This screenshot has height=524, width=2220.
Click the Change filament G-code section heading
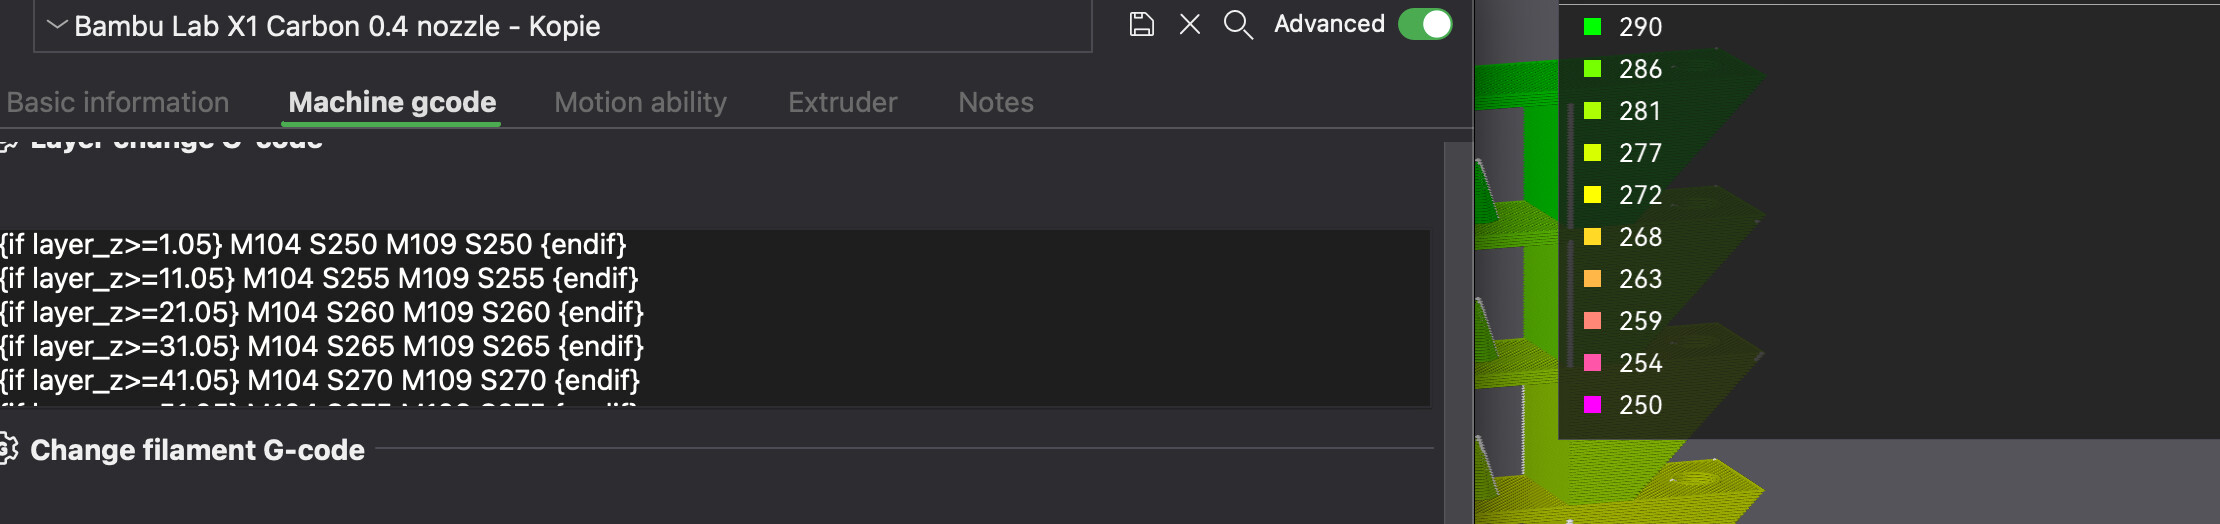point(197,450)
